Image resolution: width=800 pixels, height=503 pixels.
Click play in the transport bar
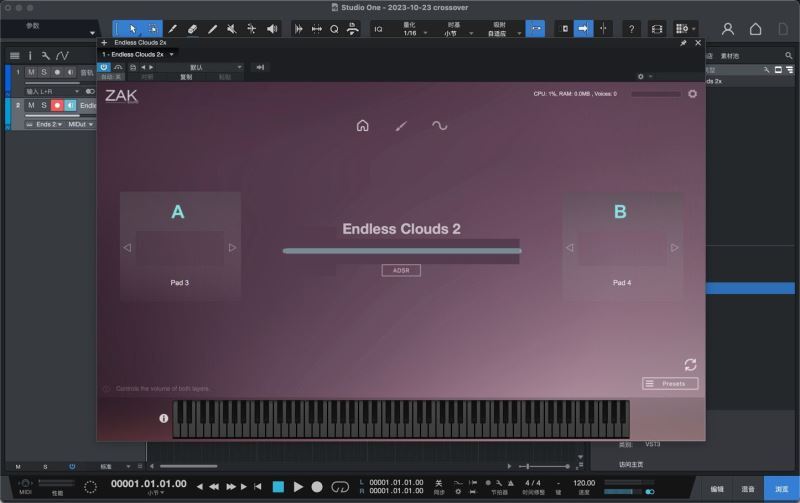[x=298, y=487]
